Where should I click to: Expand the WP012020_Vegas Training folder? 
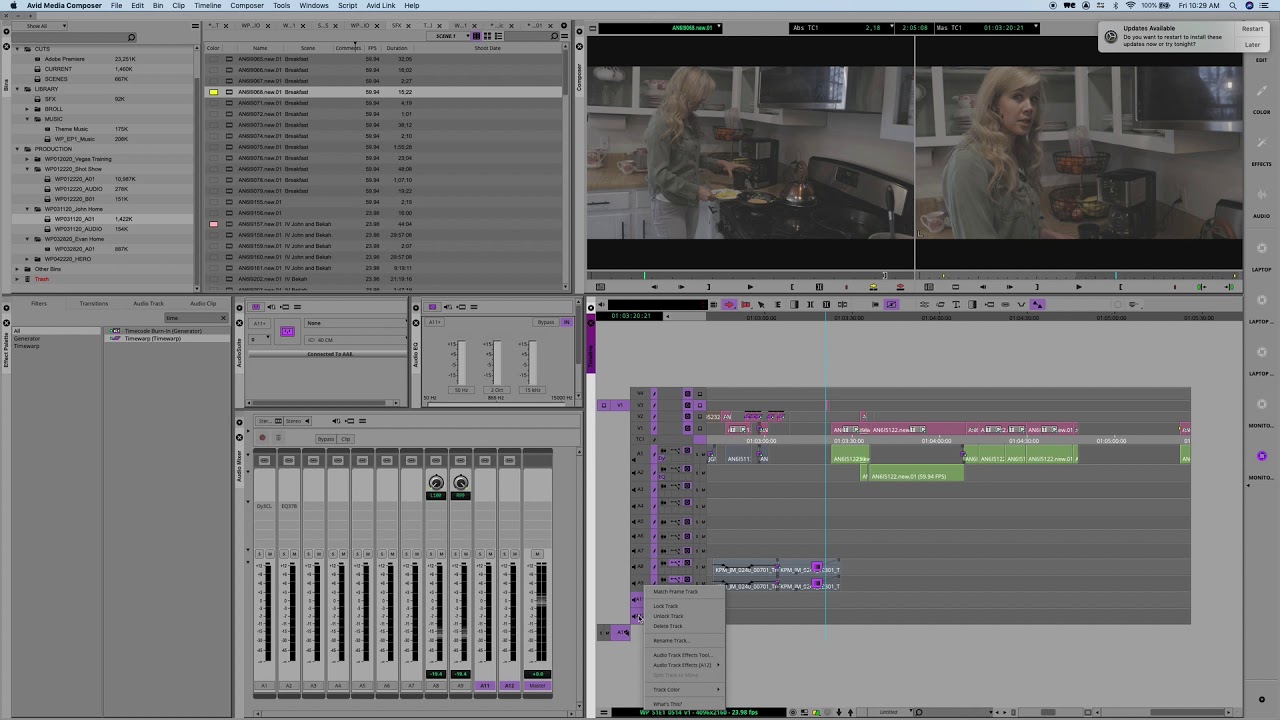tap(27, 159)
